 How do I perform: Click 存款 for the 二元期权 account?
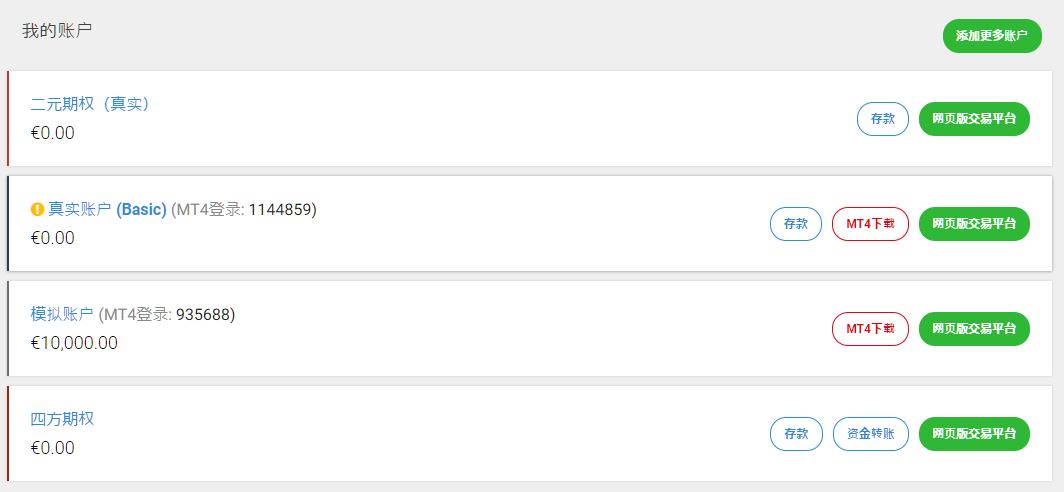coord(883,119)
